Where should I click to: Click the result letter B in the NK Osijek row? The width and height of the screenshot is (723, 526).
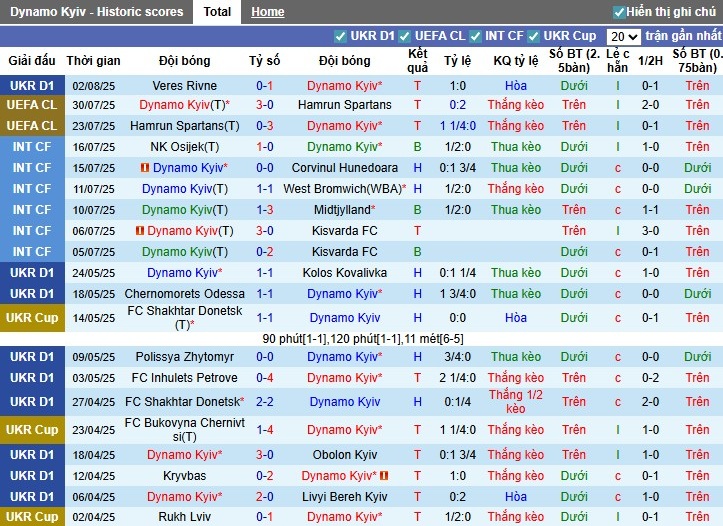pyautogui.click(x=417, y=147)
